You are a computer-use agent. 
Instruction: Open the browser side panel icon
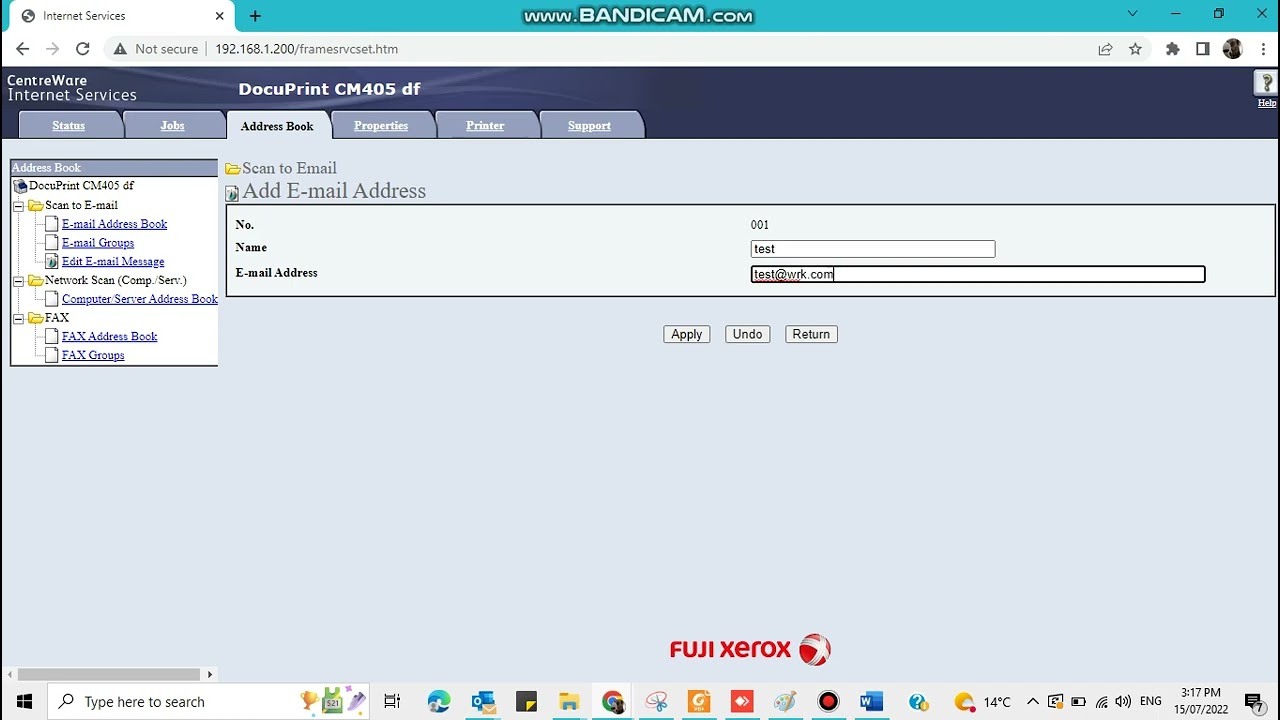tap(1203, 49)
